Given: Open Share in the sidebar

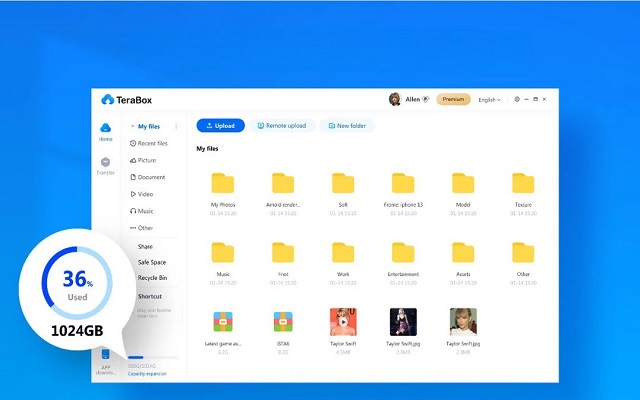Looking at the screenshot, I should [x=145, y=247].
